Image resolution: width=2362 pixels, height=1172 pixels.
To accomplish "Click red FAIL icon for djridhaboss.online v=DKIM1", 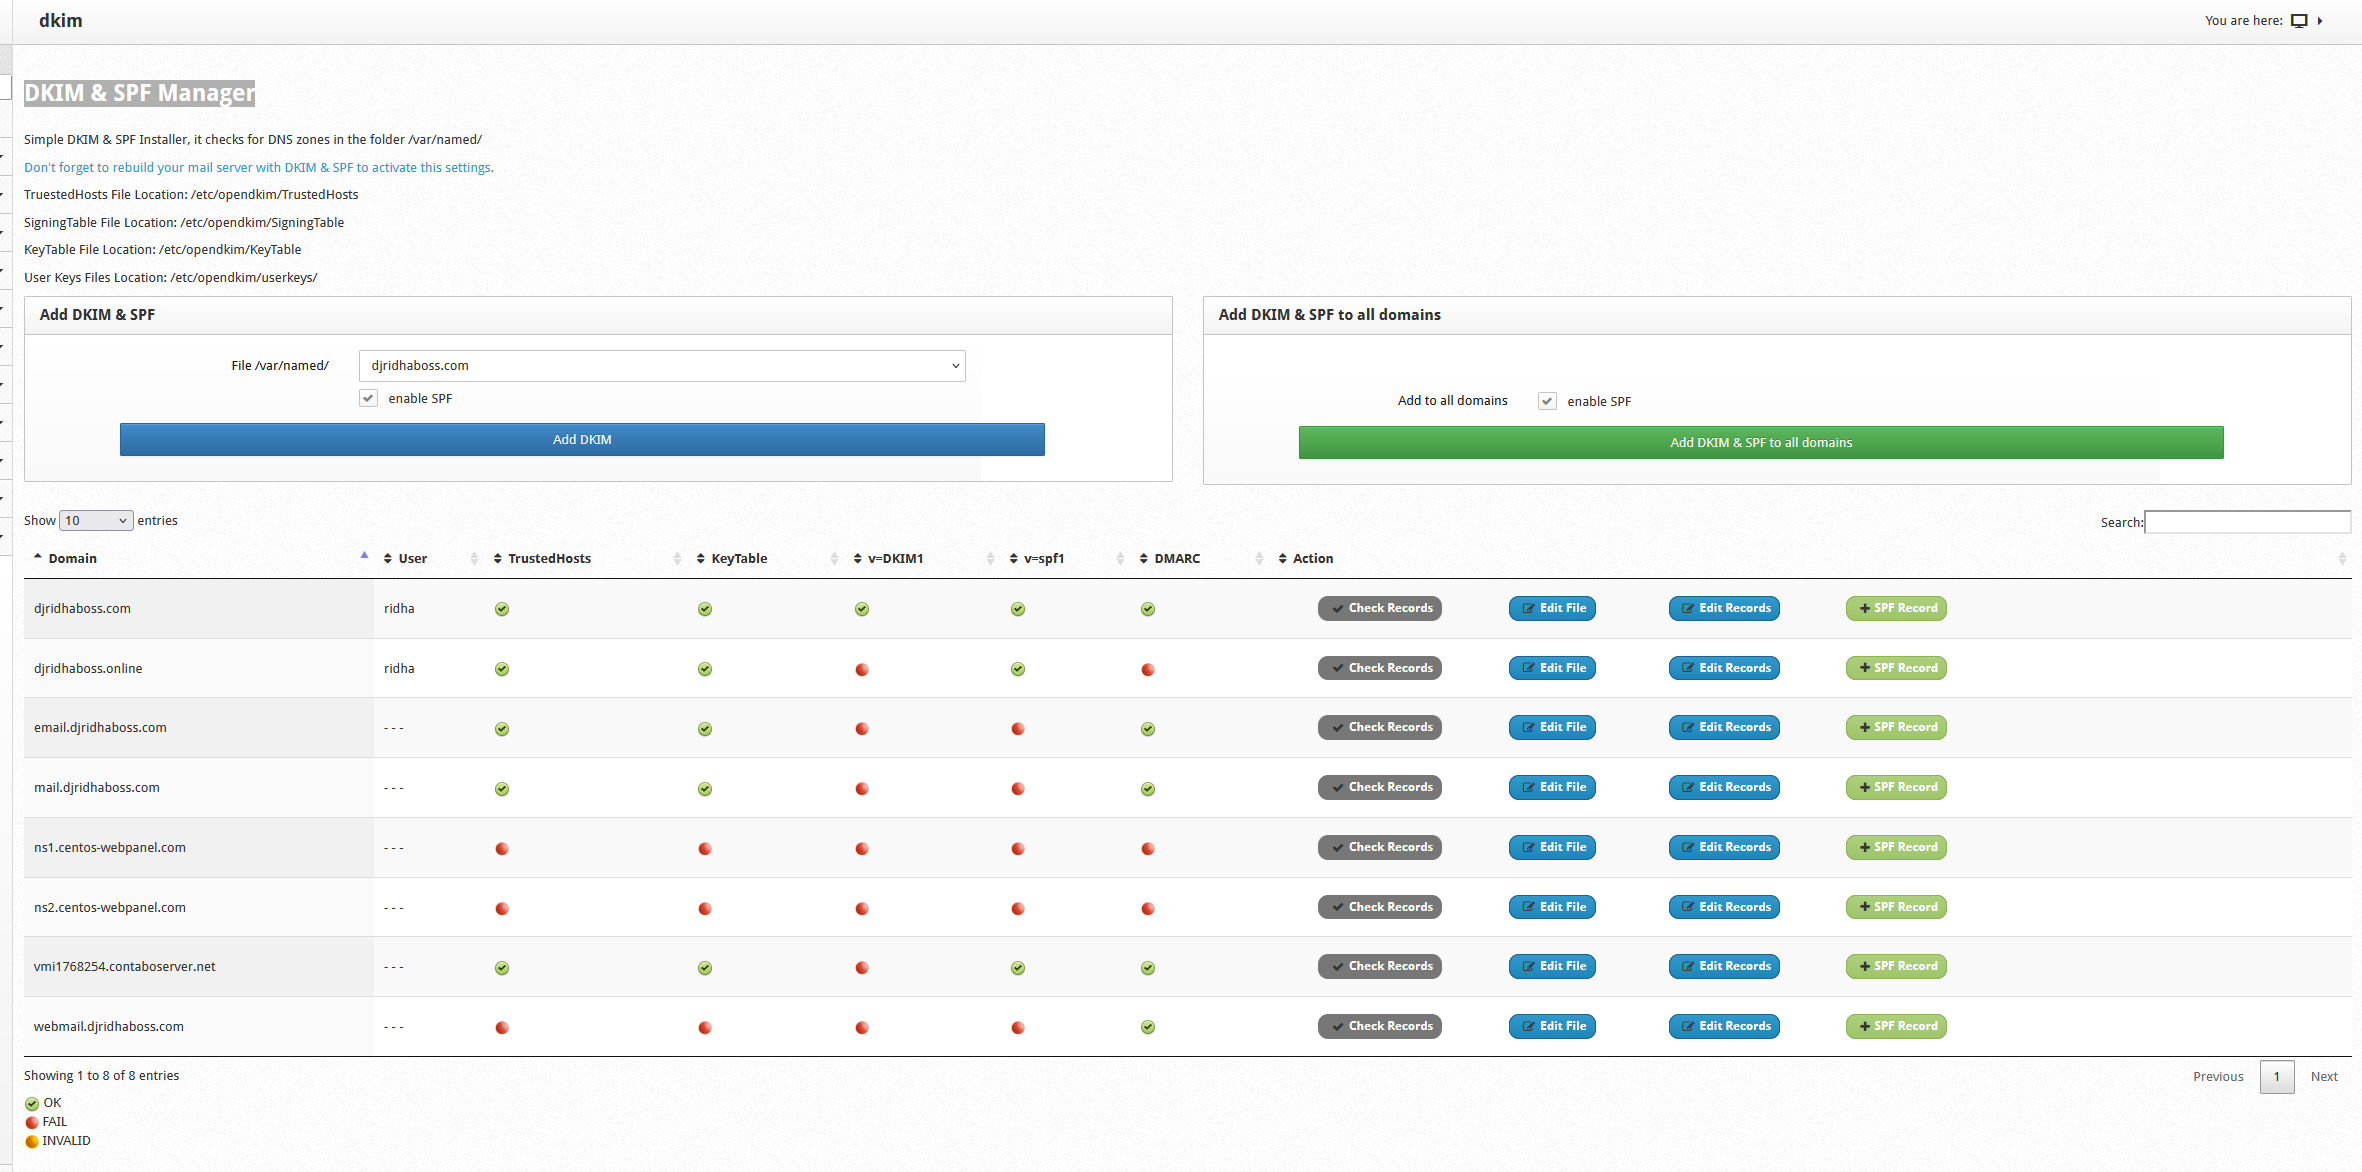I will [862, 669].
